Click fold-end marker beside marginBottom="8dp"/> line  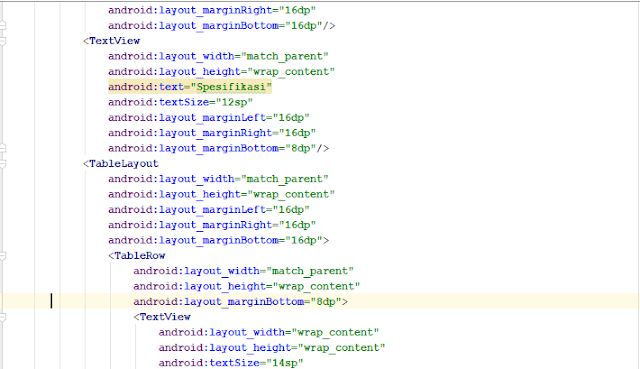tap(2, 148)
